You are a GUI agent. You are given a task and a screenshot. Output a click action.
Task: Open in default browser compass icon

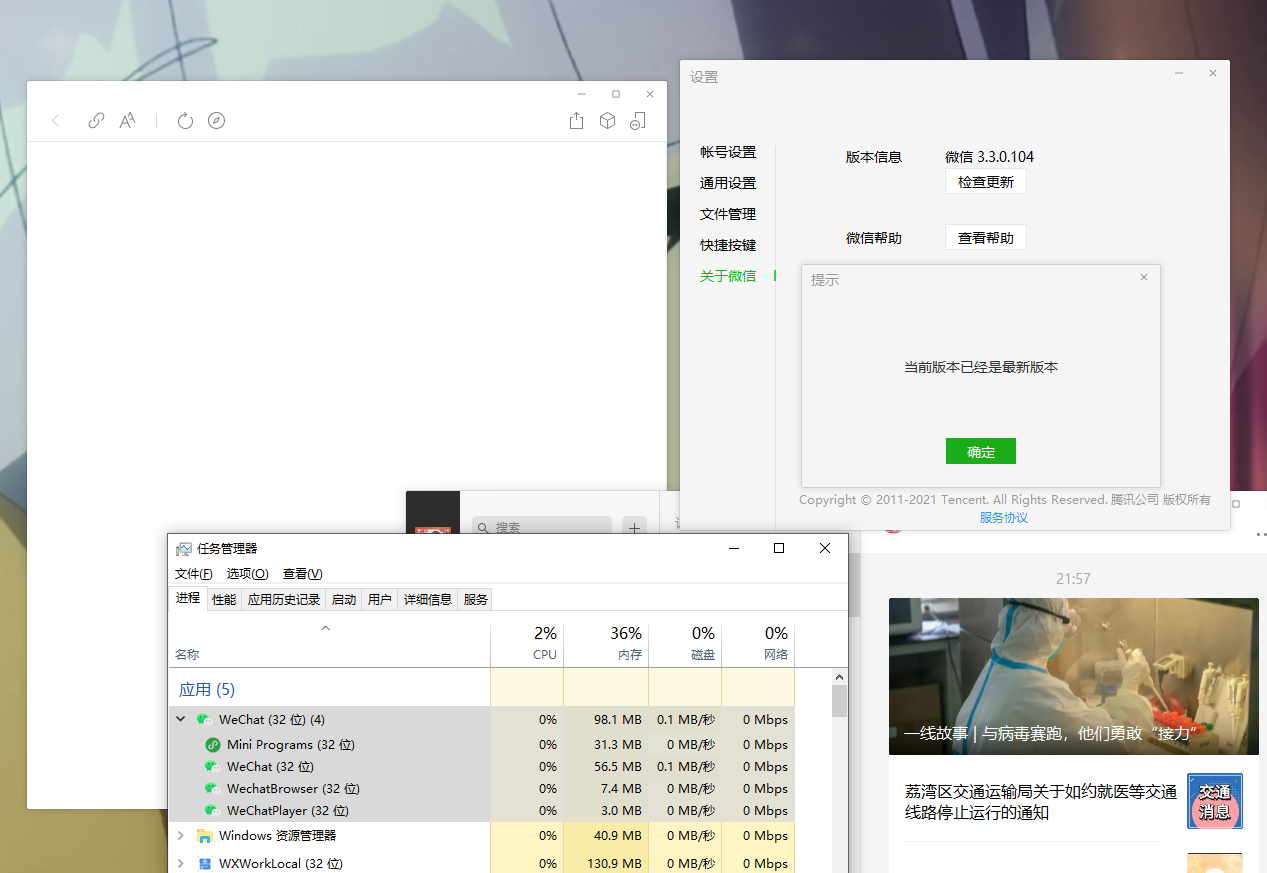(216, 121)
